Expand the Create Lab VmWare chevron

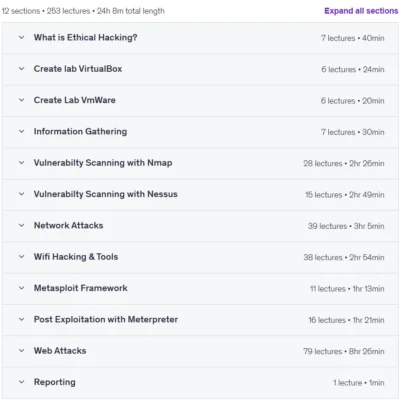coord(21,100)
